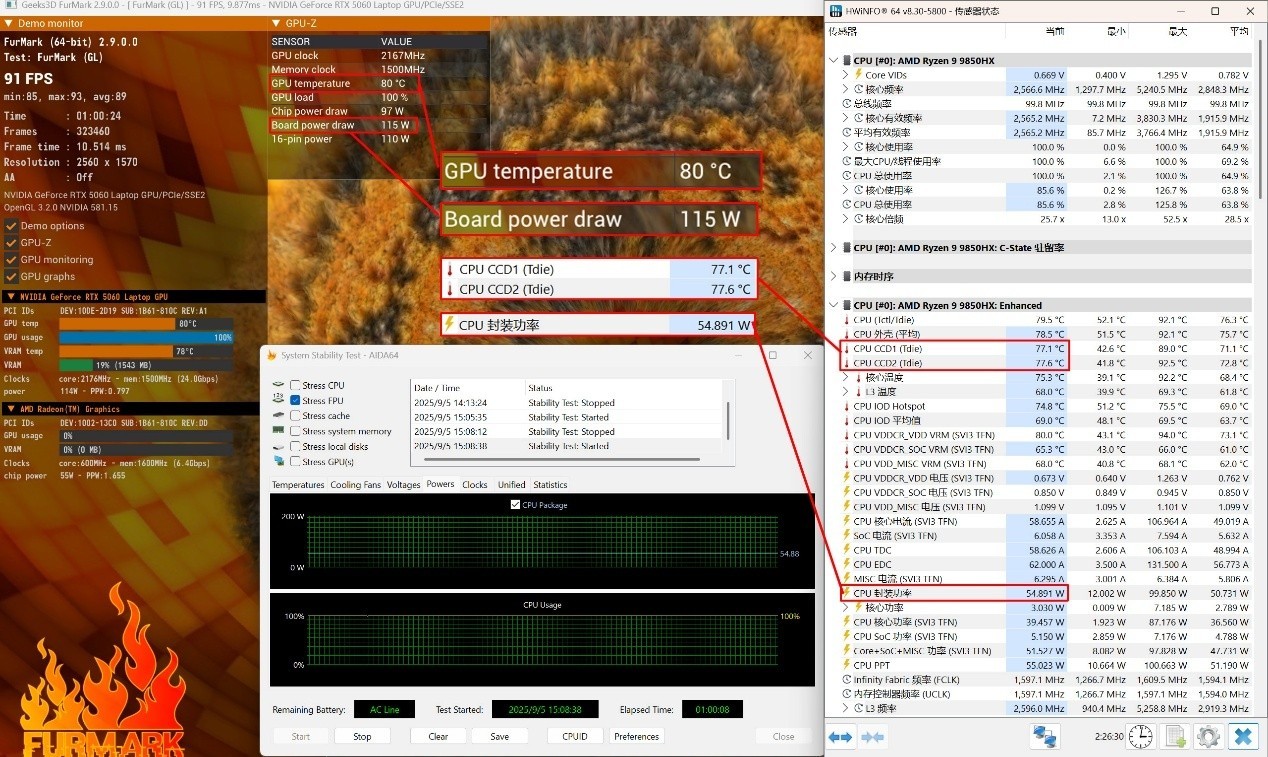This screenshot has height=757, width=1268.
Task: Click the memory module icon beside Stress system memory
Action: (279, 430)
